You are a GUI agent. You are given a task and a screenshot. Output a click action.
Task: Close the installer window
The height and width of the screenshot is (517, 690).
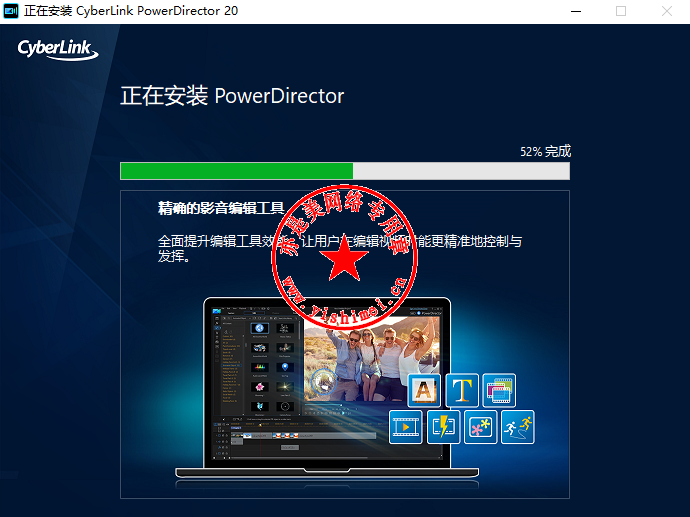click(x=667, y=11)
